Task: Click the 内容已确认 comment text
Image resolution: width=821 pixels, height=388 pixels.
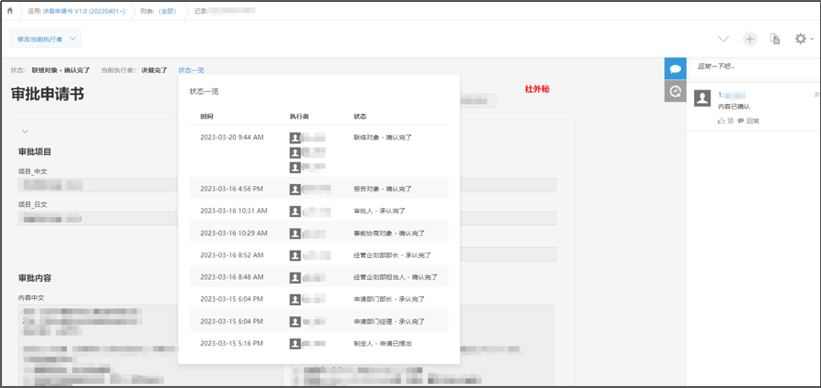Action: tap(734, 106)
